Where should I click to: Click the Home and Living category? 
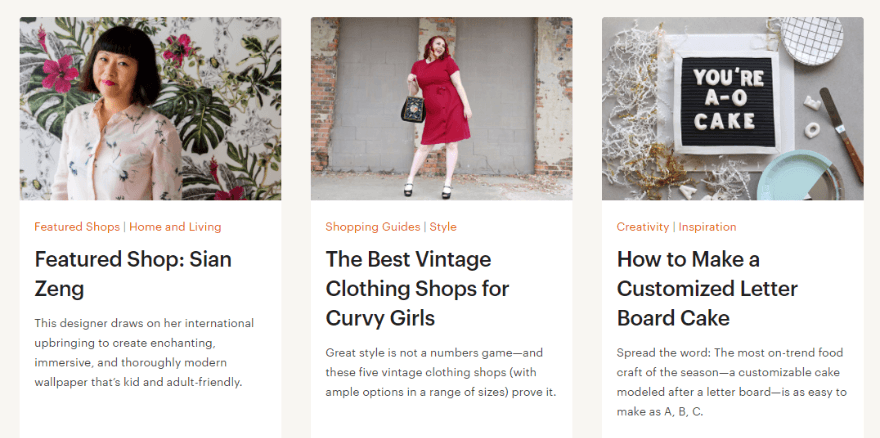[175, 227]
